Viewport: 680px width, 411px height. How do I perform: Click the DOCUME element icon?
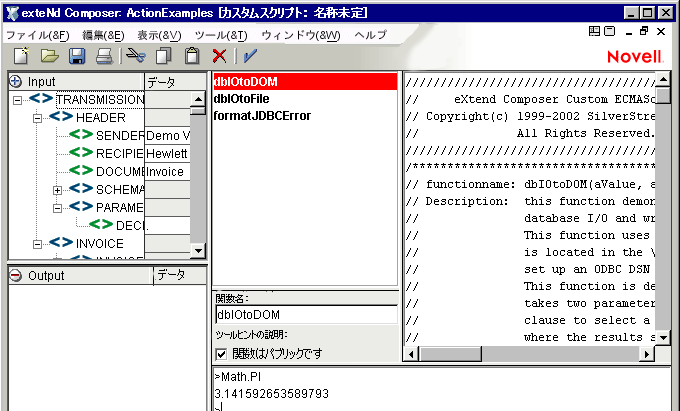(81, 171)
